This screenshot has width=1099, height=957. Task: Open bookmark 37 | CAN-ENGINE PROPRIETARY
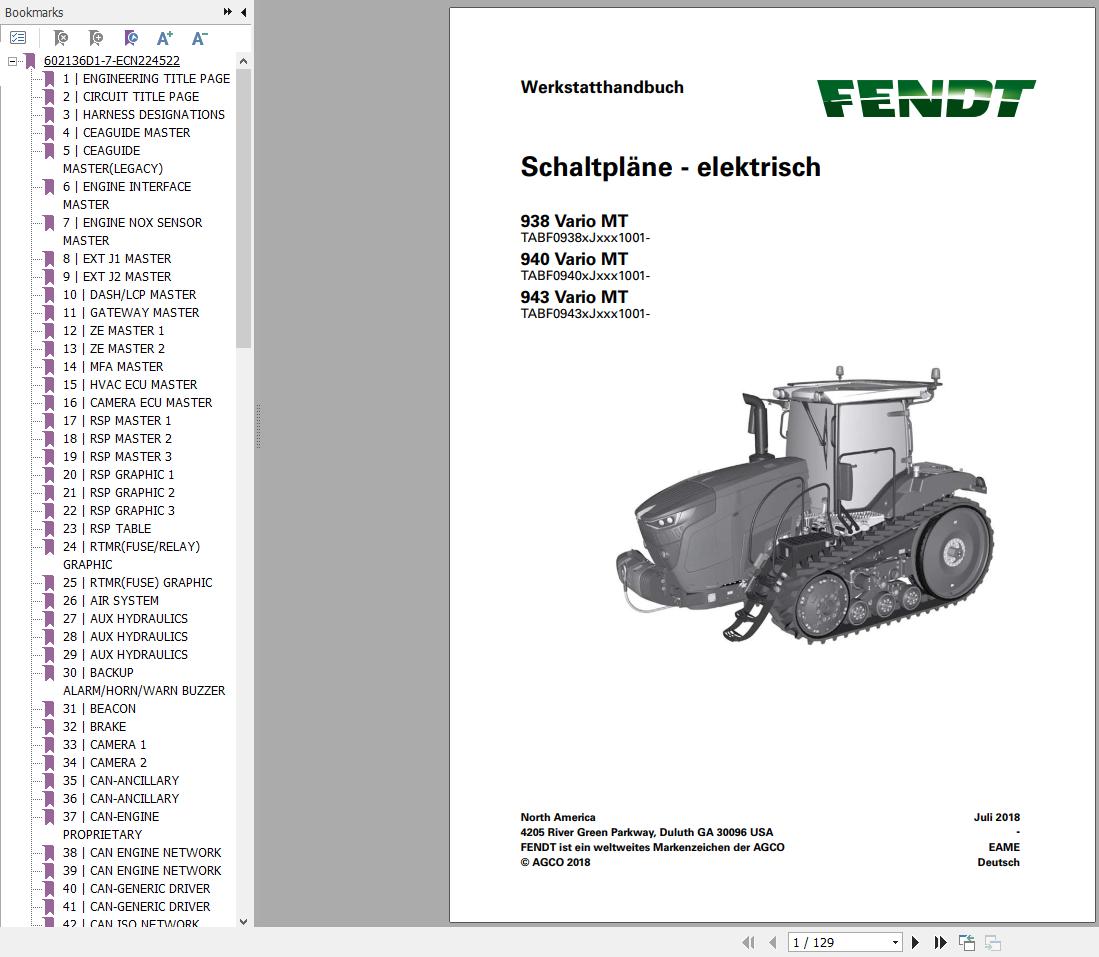point(111,825)
